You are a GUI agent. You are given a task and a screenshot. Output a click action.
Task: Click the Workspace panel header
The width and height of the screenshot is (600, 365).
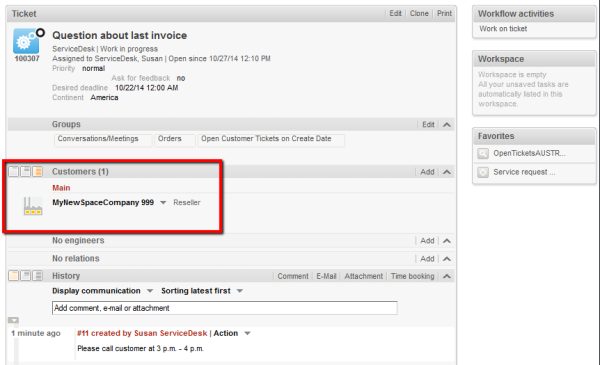[x=534, y=59]
